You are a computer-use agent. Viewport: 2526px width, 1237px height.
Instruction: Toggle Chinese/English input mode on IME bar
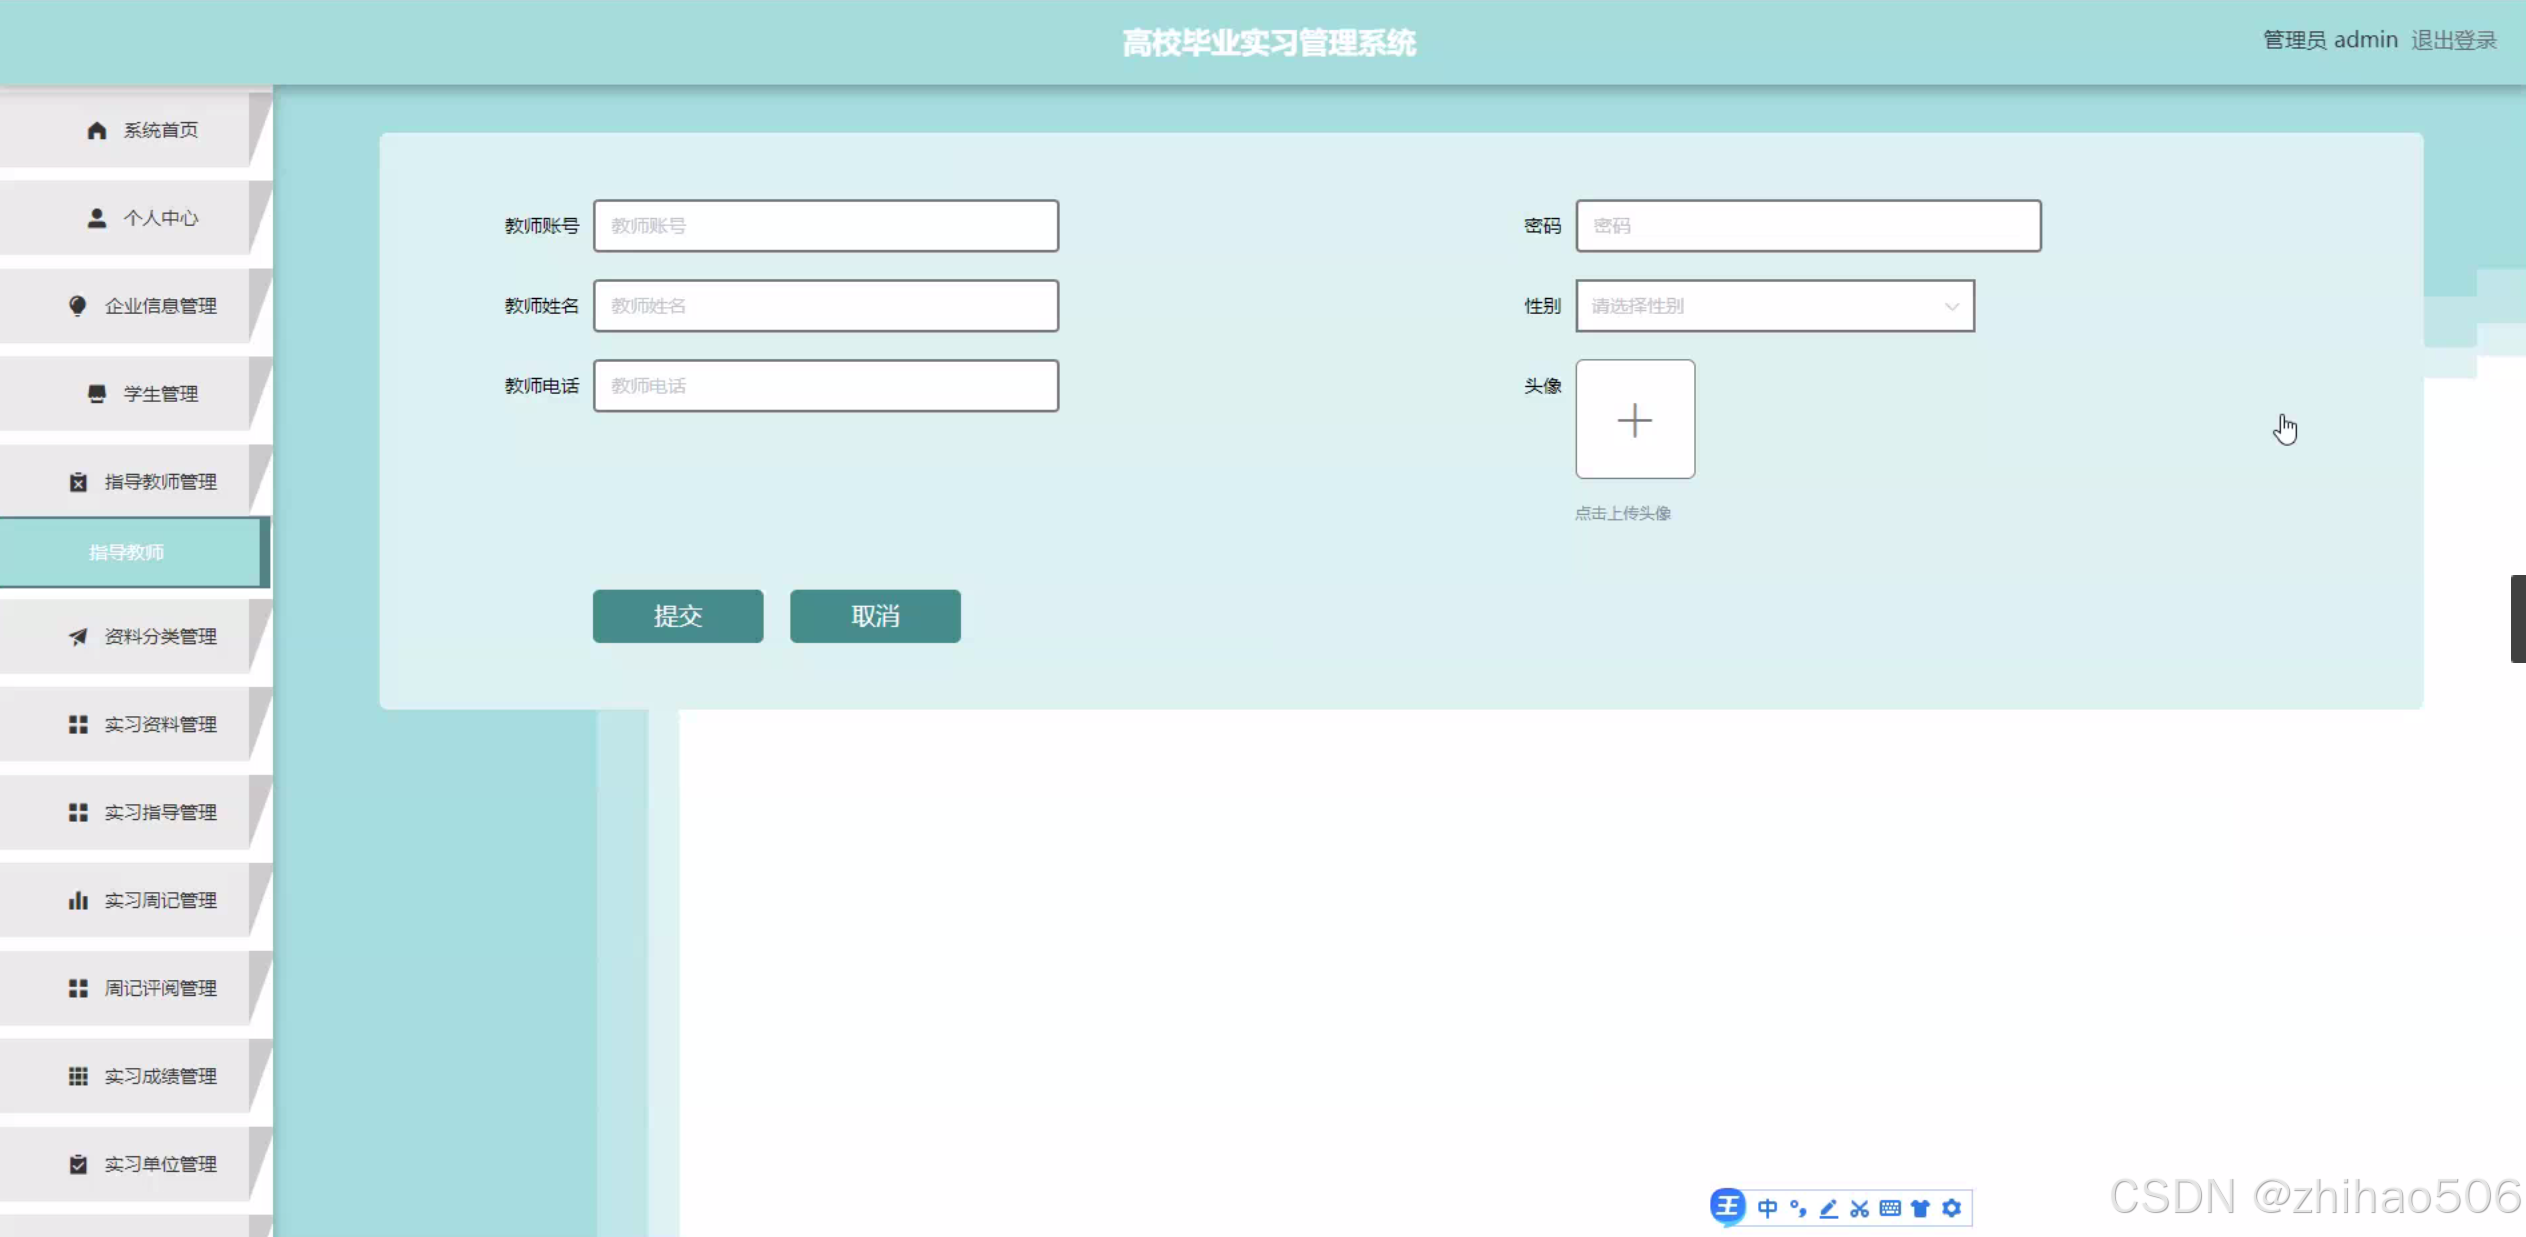pyautogui.click(x=1768, y=1207)
